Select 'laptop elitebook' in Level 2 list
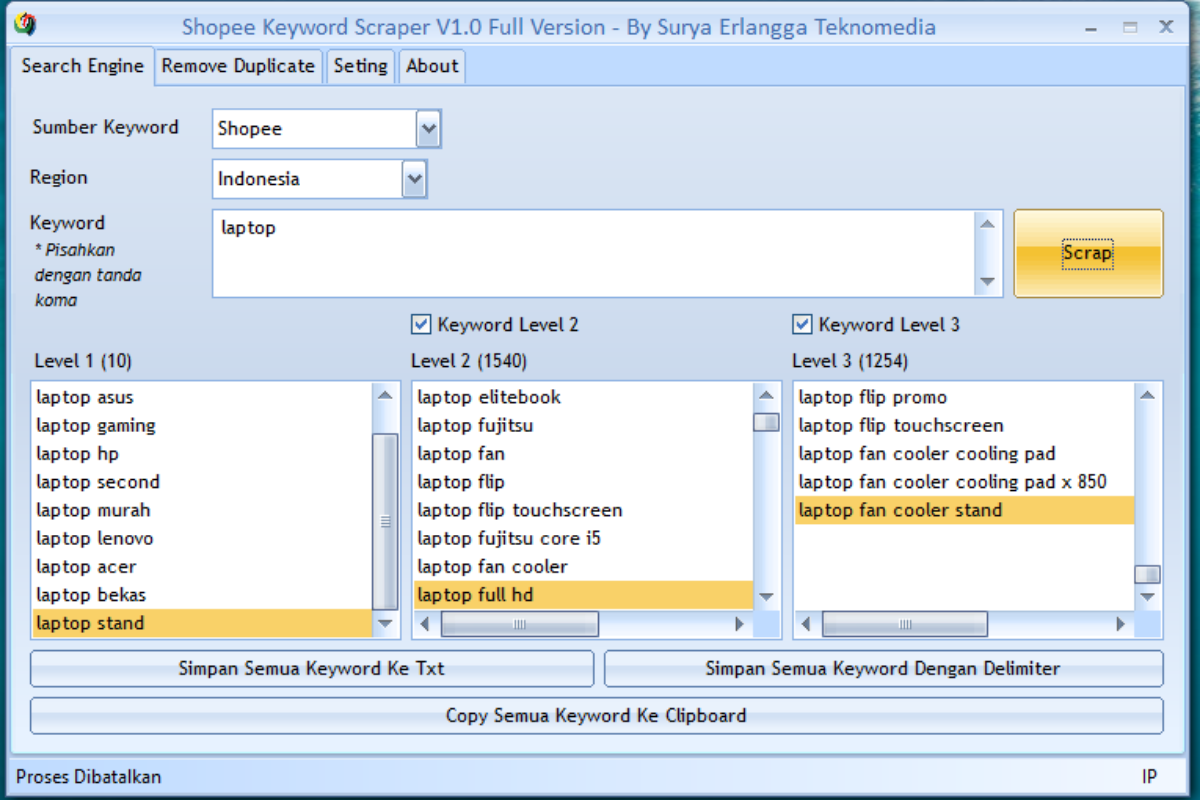Screen dimensions: 1200x800 tap(583, 397)
